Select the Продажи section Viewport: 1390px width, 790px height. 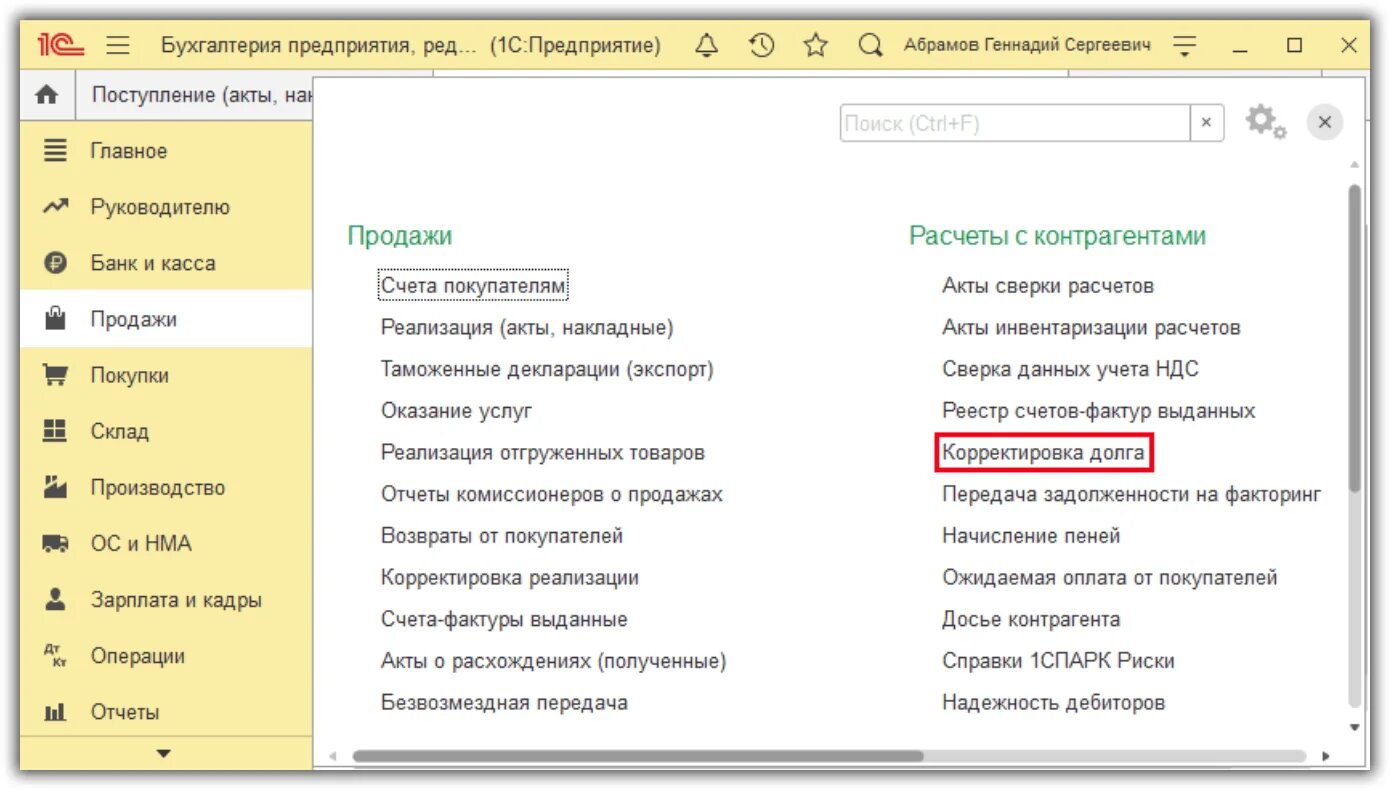tap(166, 319)
